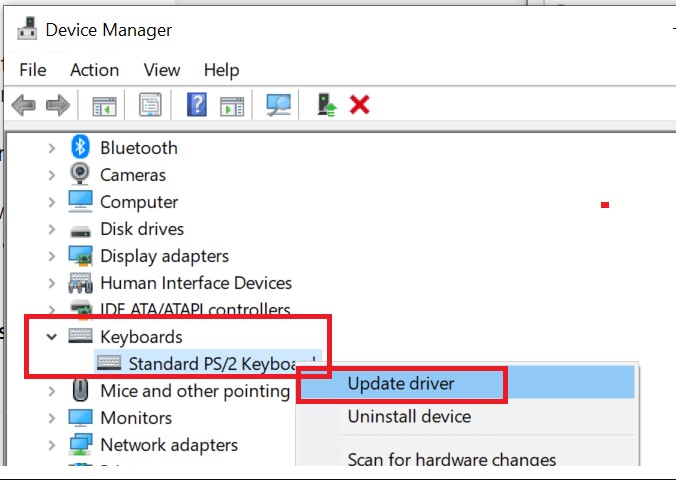This screenshot has height=480, width=676.
Task: Collapse the Keyboards category
Action: click(x=52, y=337)
